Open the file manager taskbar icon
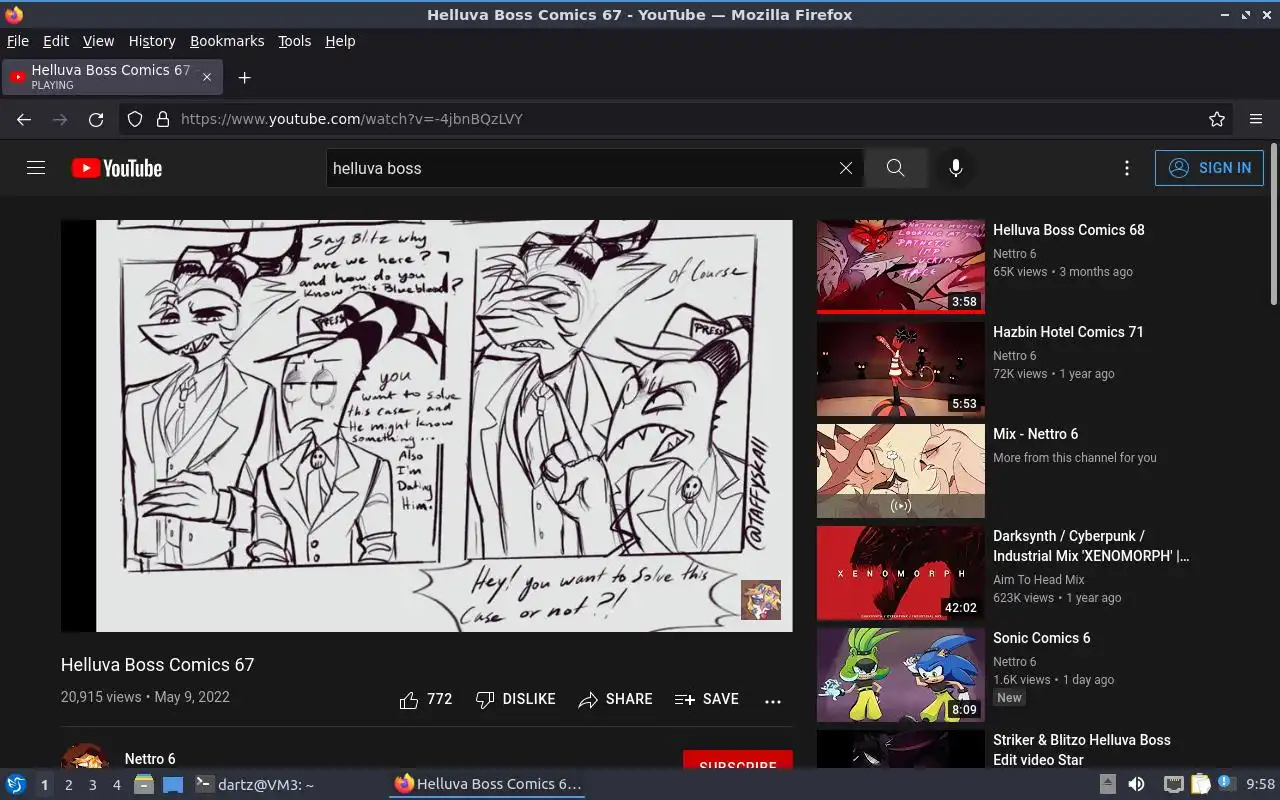This screenshot has height=800, width=1280. coord(144,785)
